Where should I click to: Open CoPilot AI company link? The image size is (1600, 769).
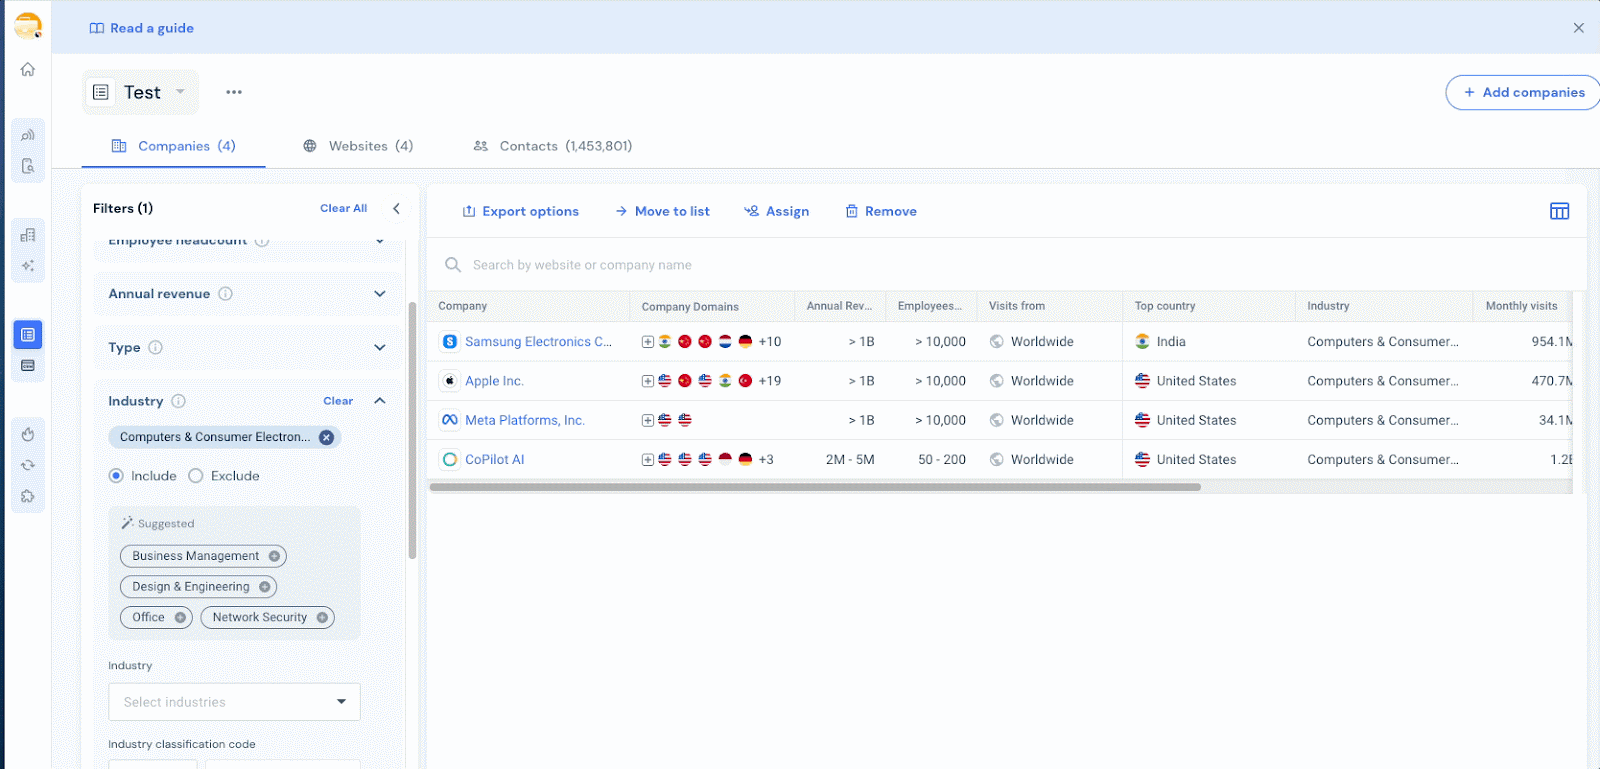click(495, 460)
